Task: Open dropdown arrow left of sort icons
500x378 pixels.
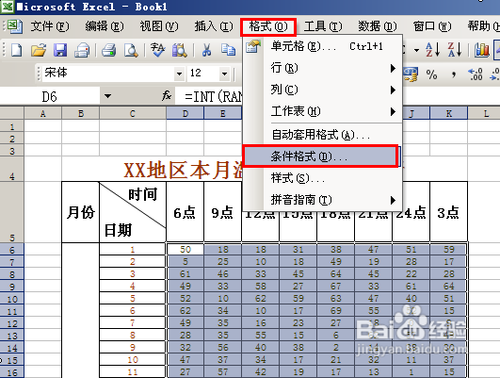Action: (x=416, y=50)
